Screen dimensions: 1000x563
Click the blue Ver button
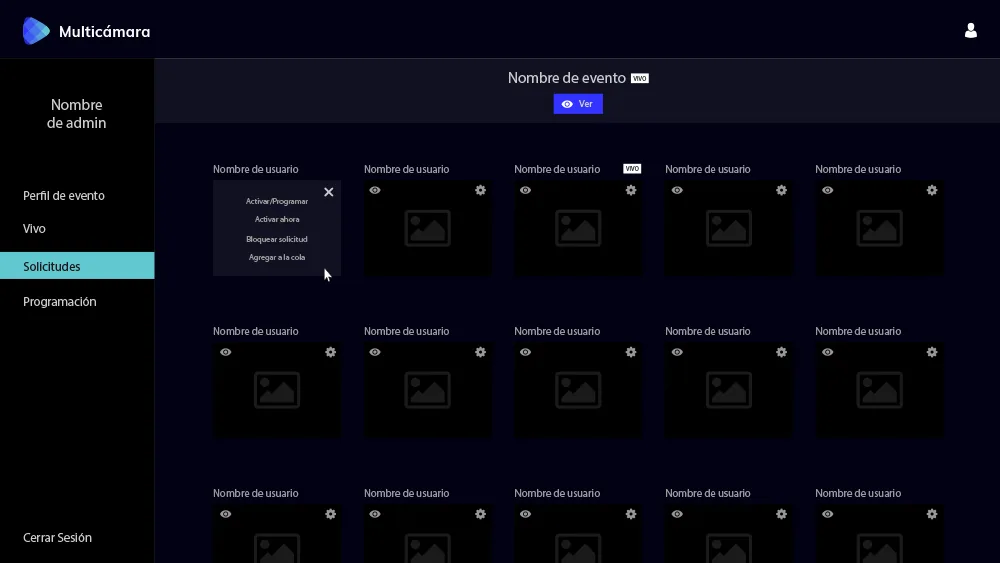point(578,104)
